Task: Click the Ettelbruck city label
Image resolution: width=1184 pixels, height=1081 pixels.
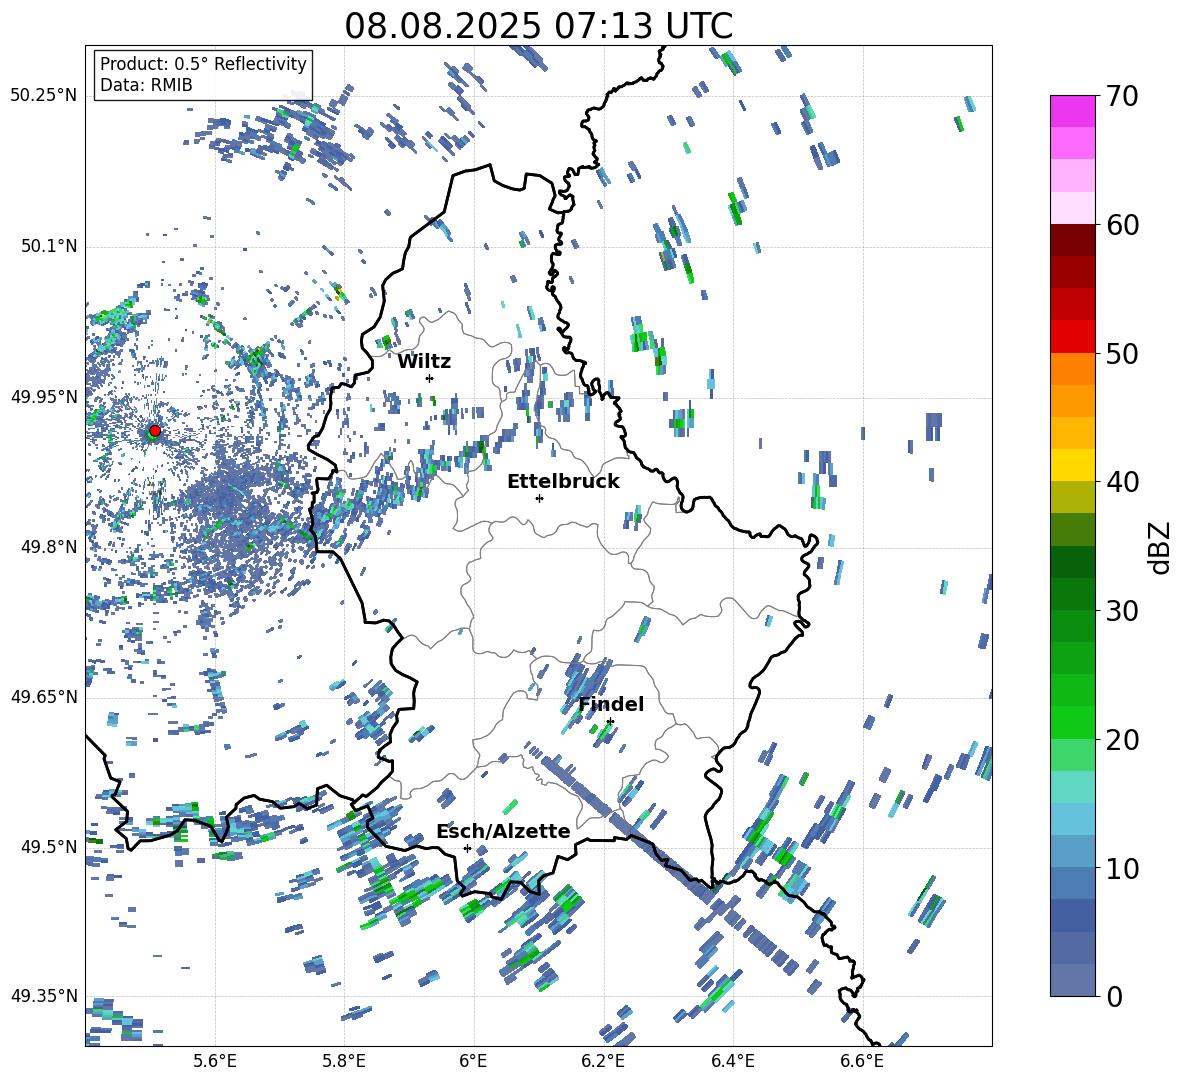Action: point(563,482)
